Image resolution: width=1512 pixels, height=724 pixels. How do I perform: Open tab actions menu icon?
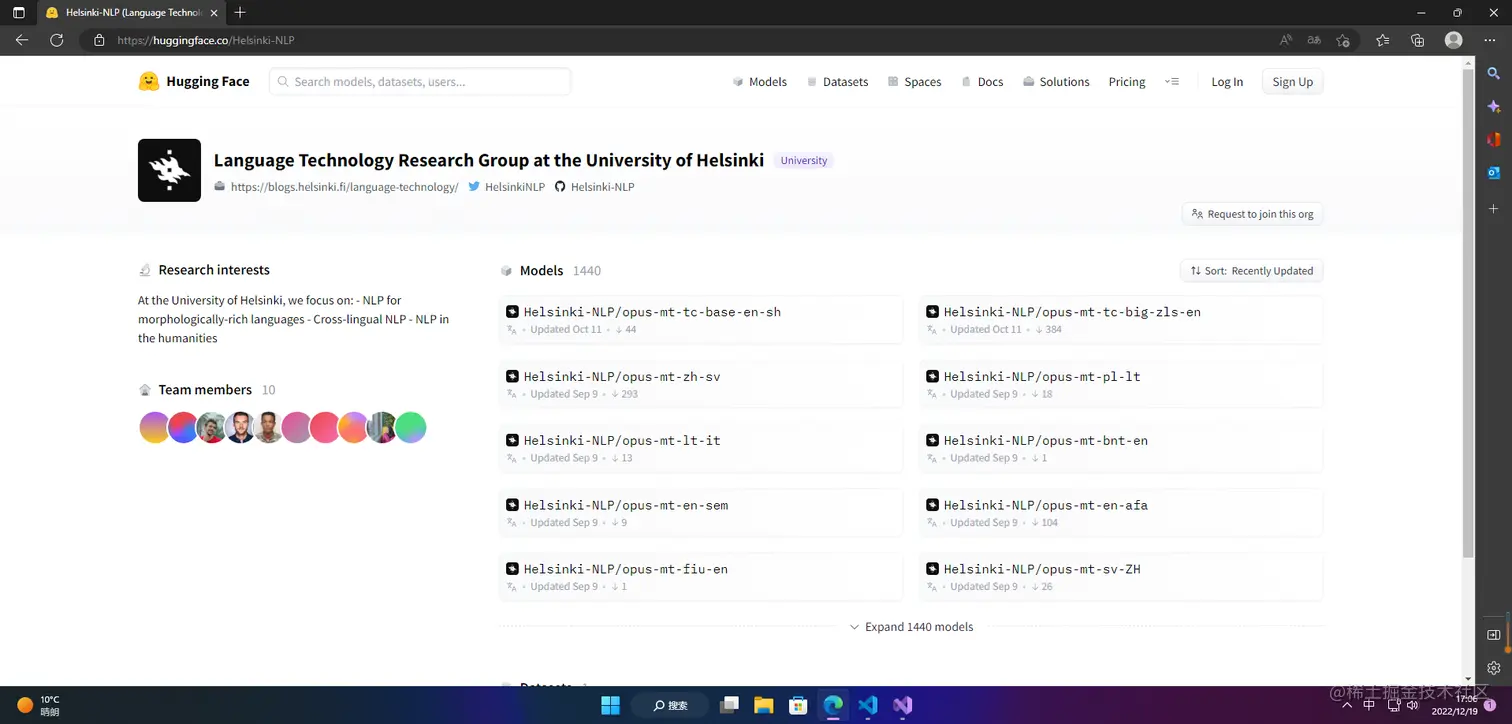coord(18,13)
